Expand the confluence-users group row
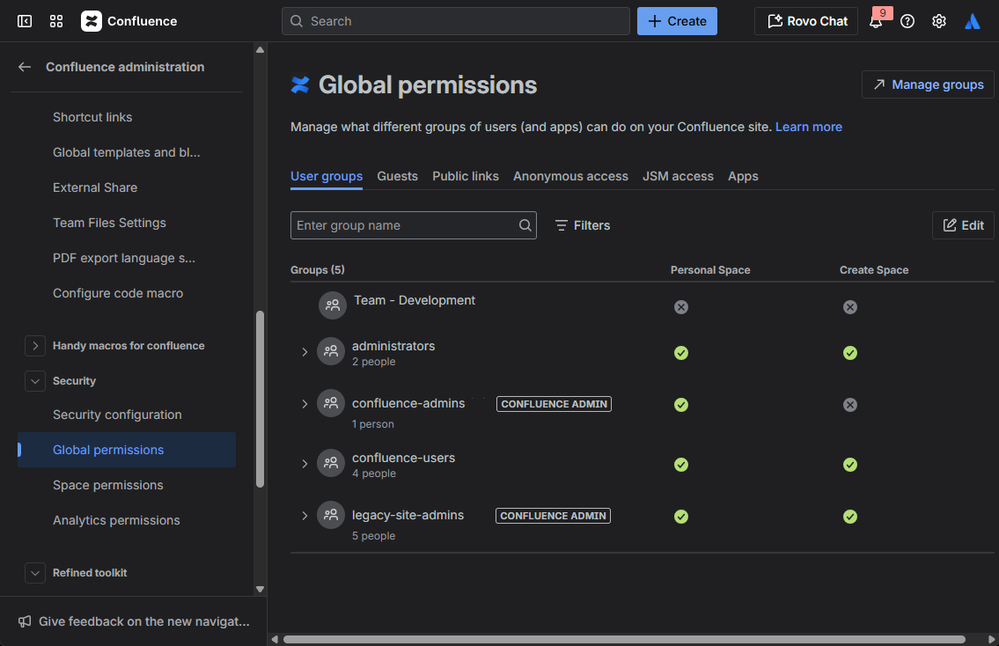 click(x=305, y=464)
